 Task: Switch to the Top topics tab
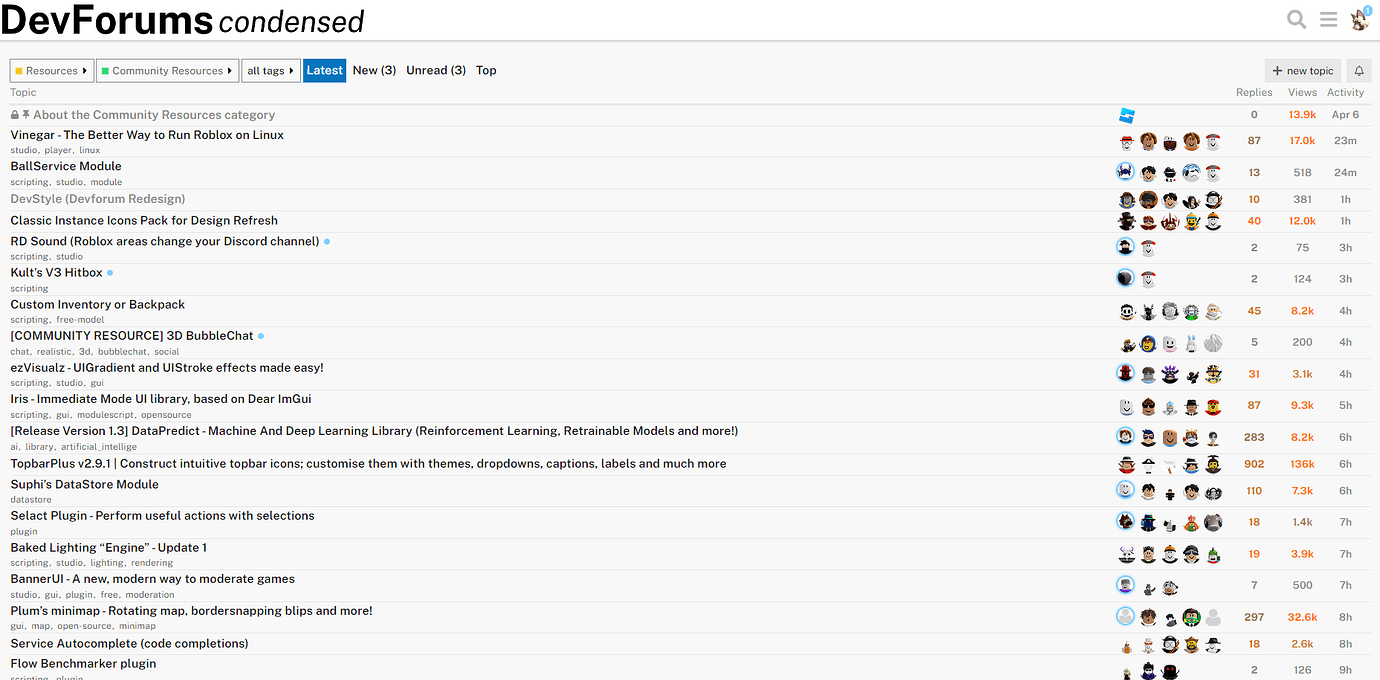[x=486, y=70]
